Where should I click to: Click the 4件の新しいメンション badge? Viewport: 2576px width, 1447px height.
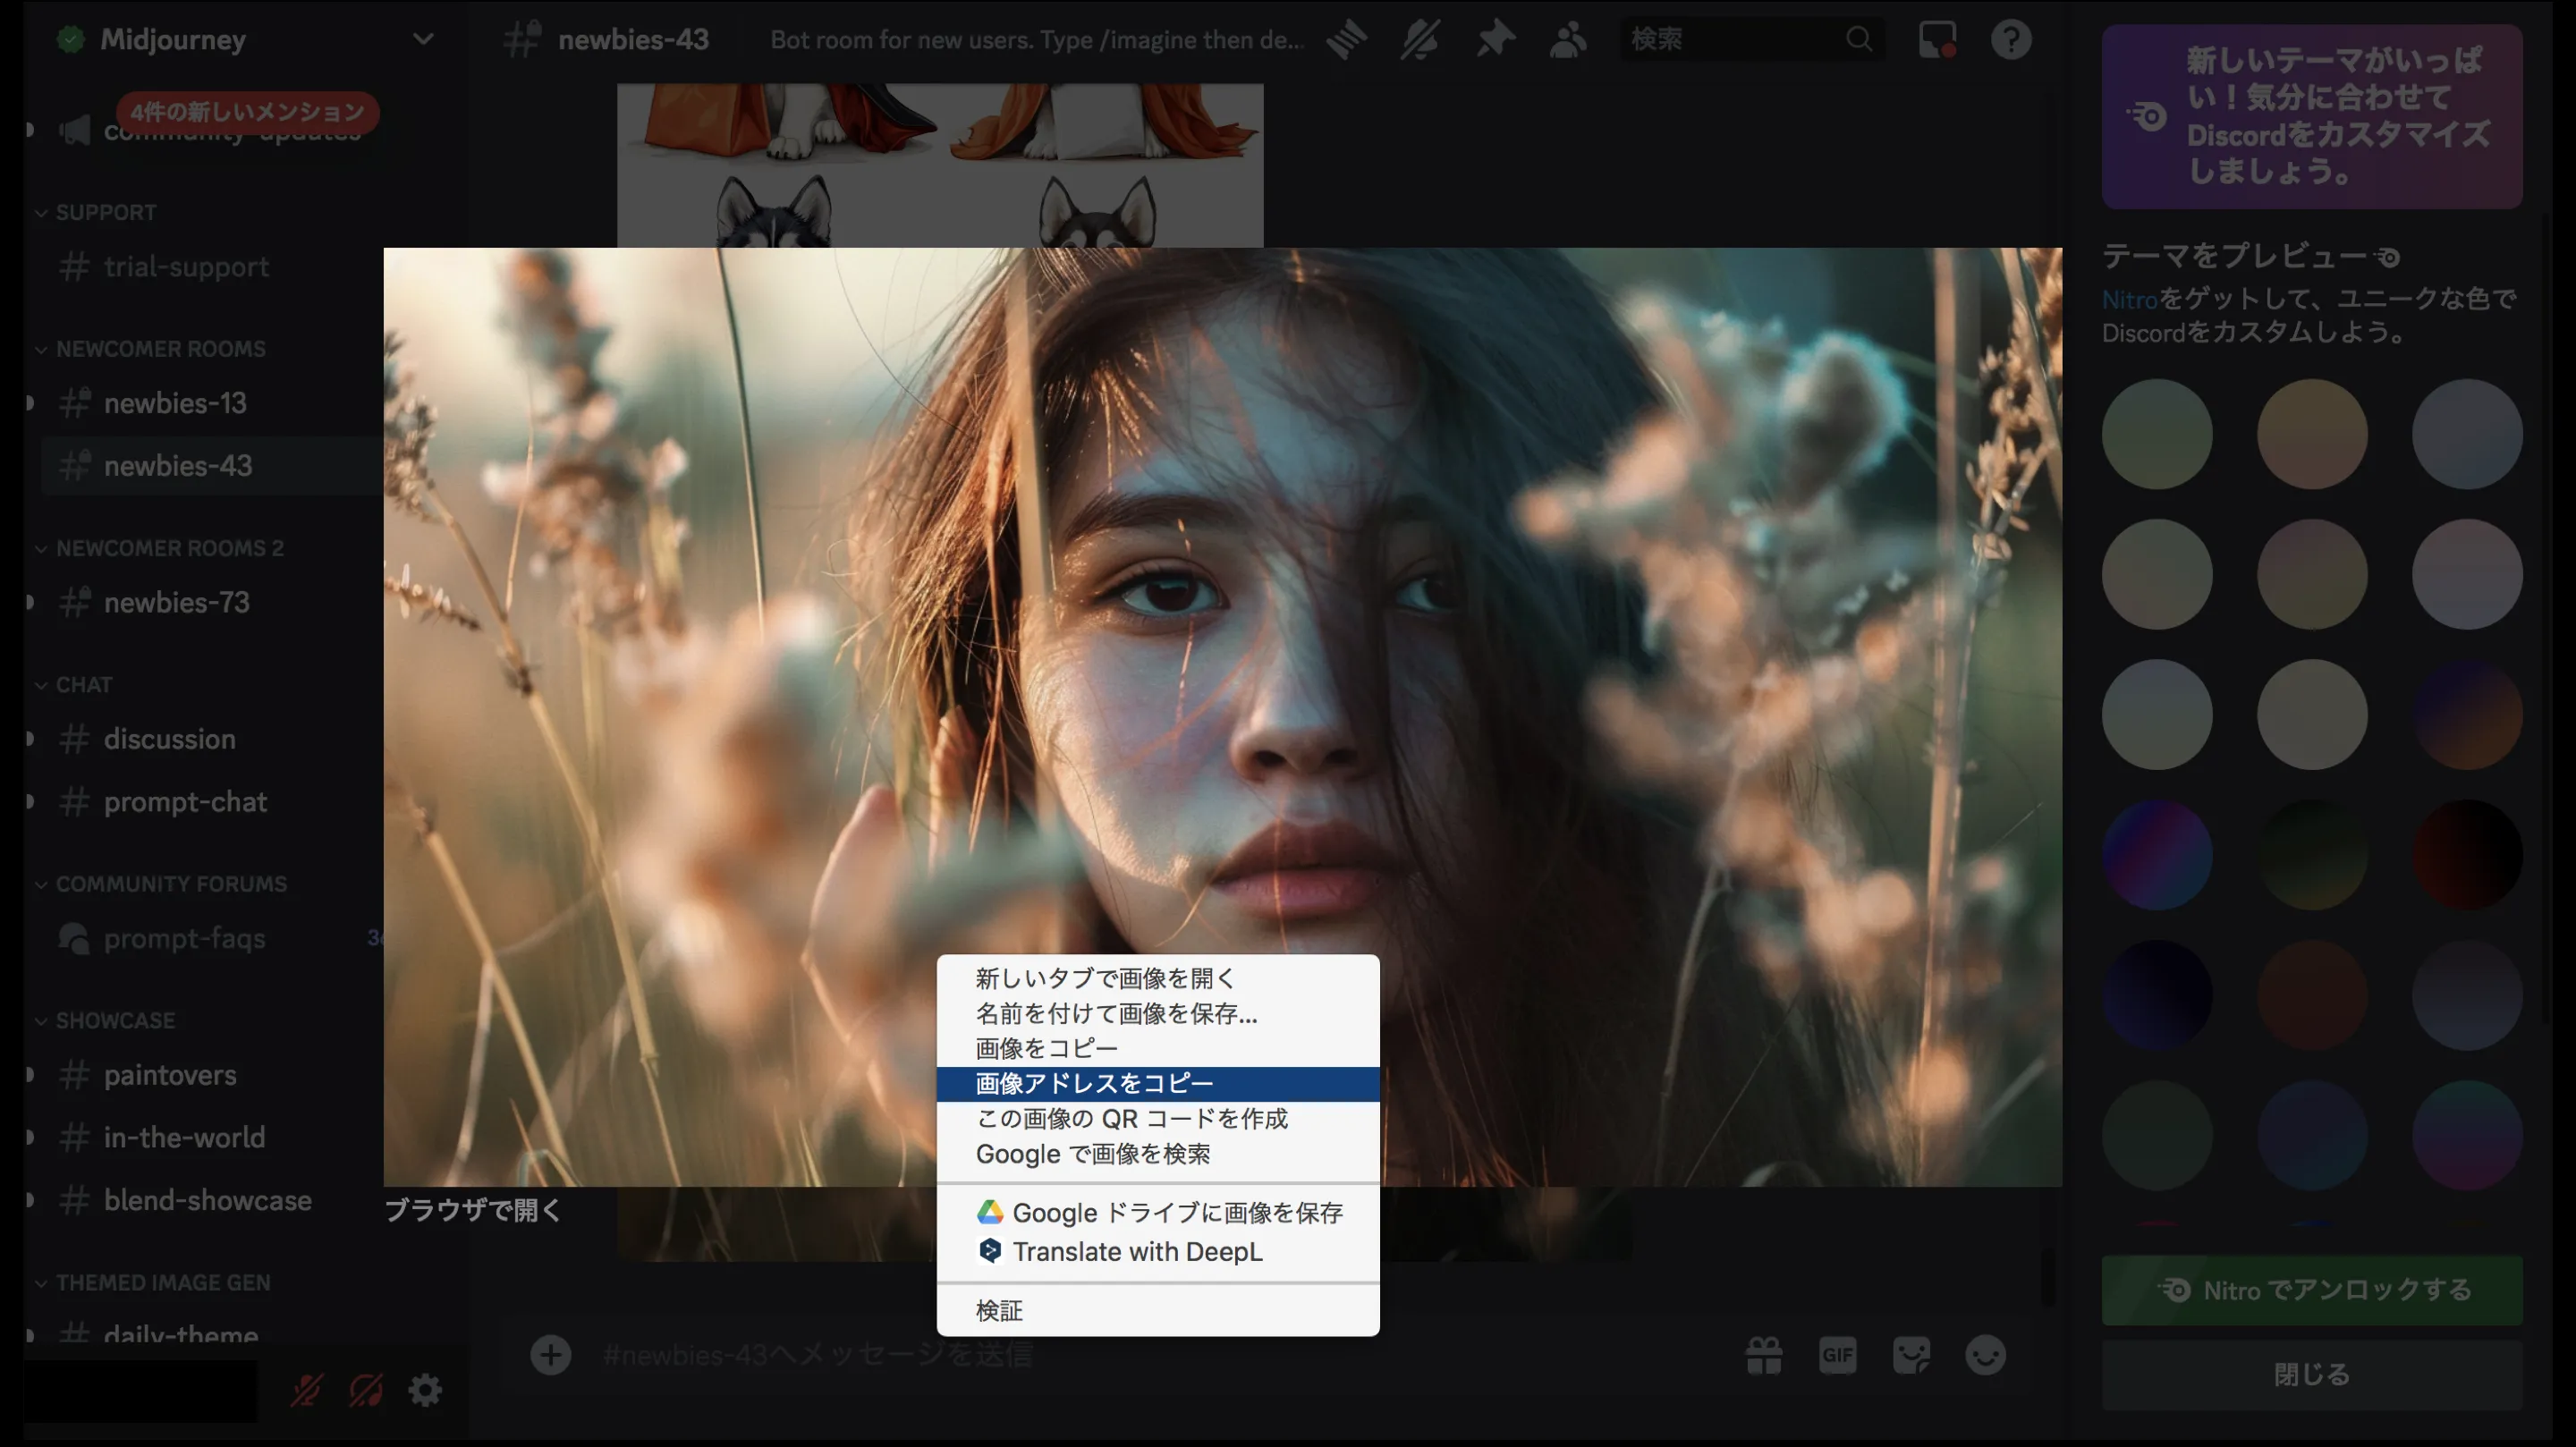click(247, 111)
